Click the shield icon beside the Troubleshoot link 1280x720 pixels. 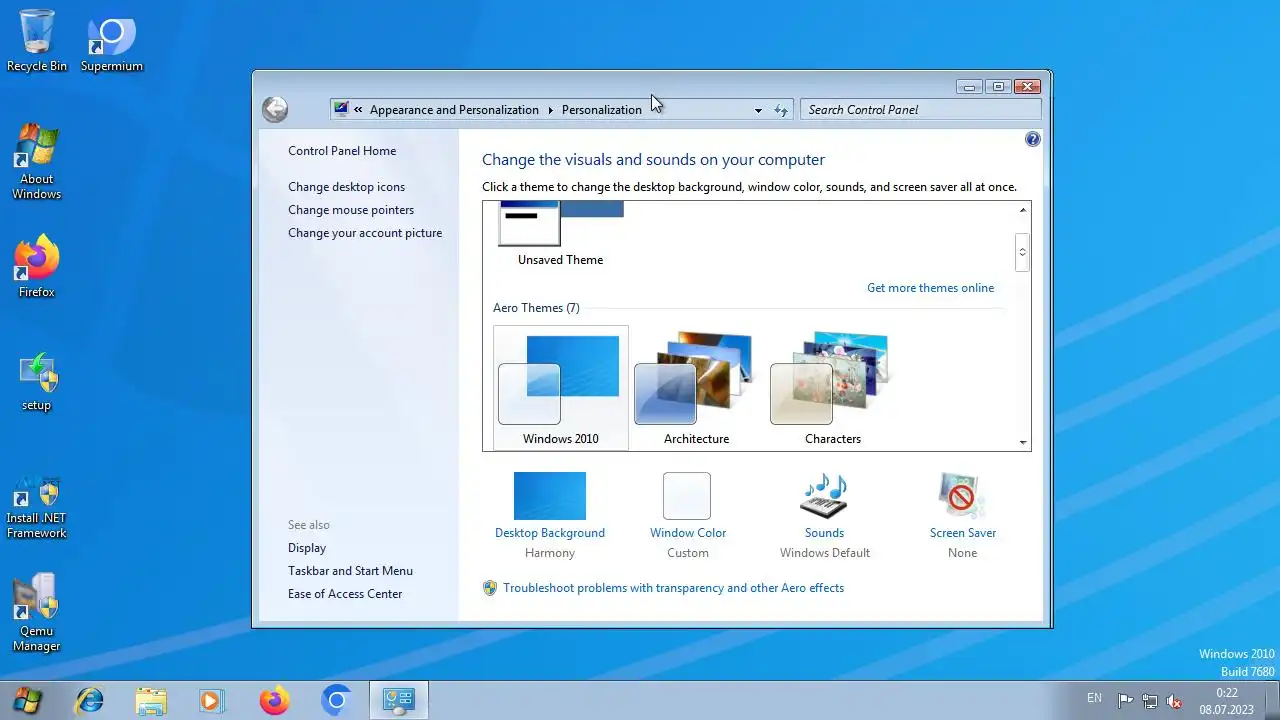click(490, 588)
